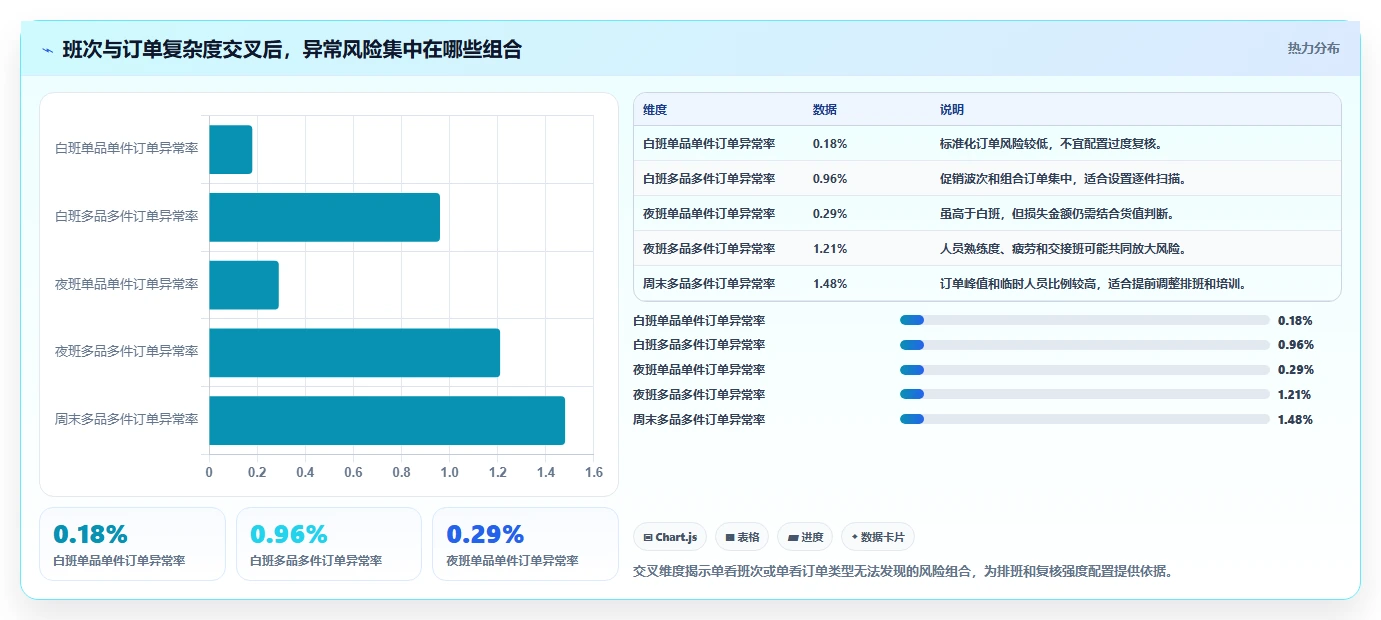Select table cell 夜班单品单件订单异常率
The height and width of the screenshot is (620, 1381).
point(709,214)
